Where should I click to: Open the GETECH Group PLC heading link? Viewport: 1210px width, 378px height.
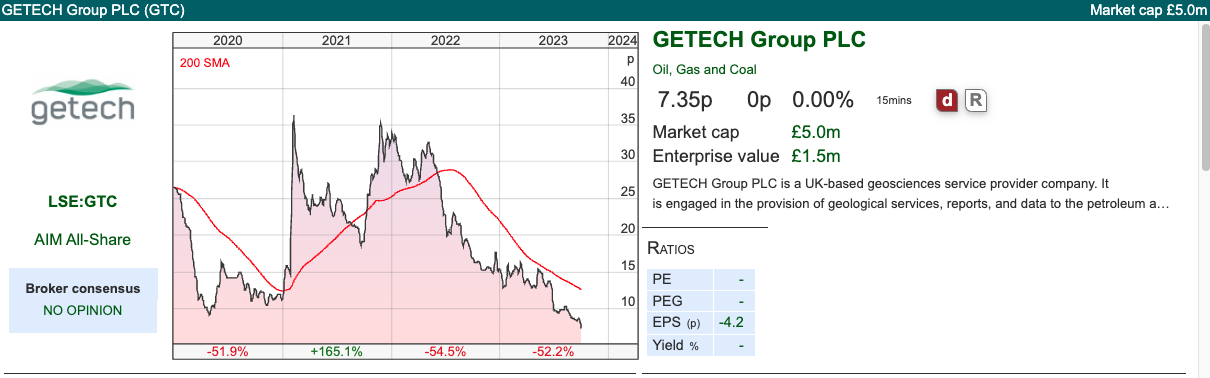758,40
